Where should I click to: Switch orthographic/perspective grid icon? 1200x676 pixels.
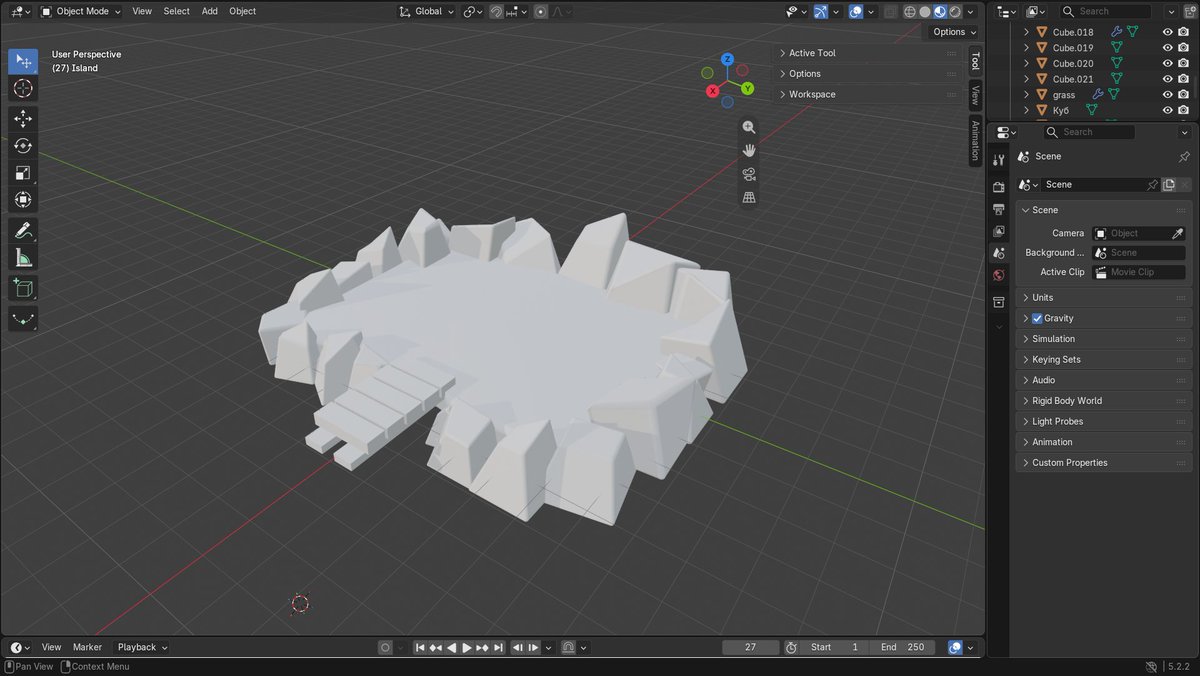(749, 197)
